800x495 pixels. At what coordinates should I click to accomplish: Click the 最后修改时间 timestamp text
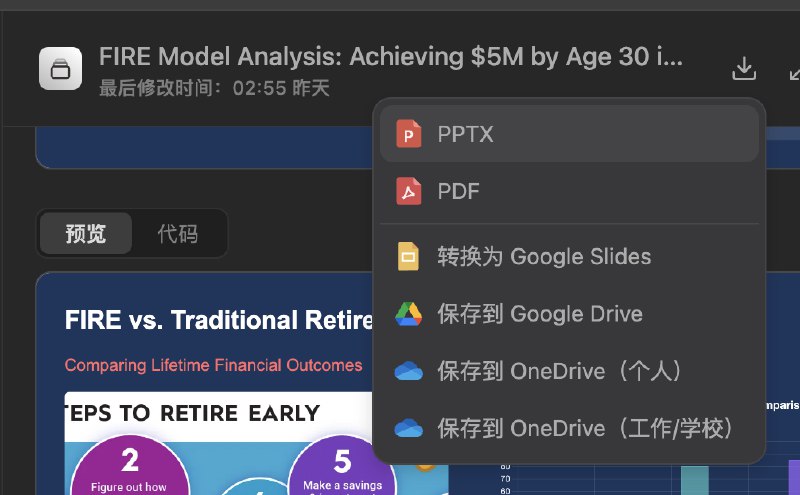click(x=214, y=88)
